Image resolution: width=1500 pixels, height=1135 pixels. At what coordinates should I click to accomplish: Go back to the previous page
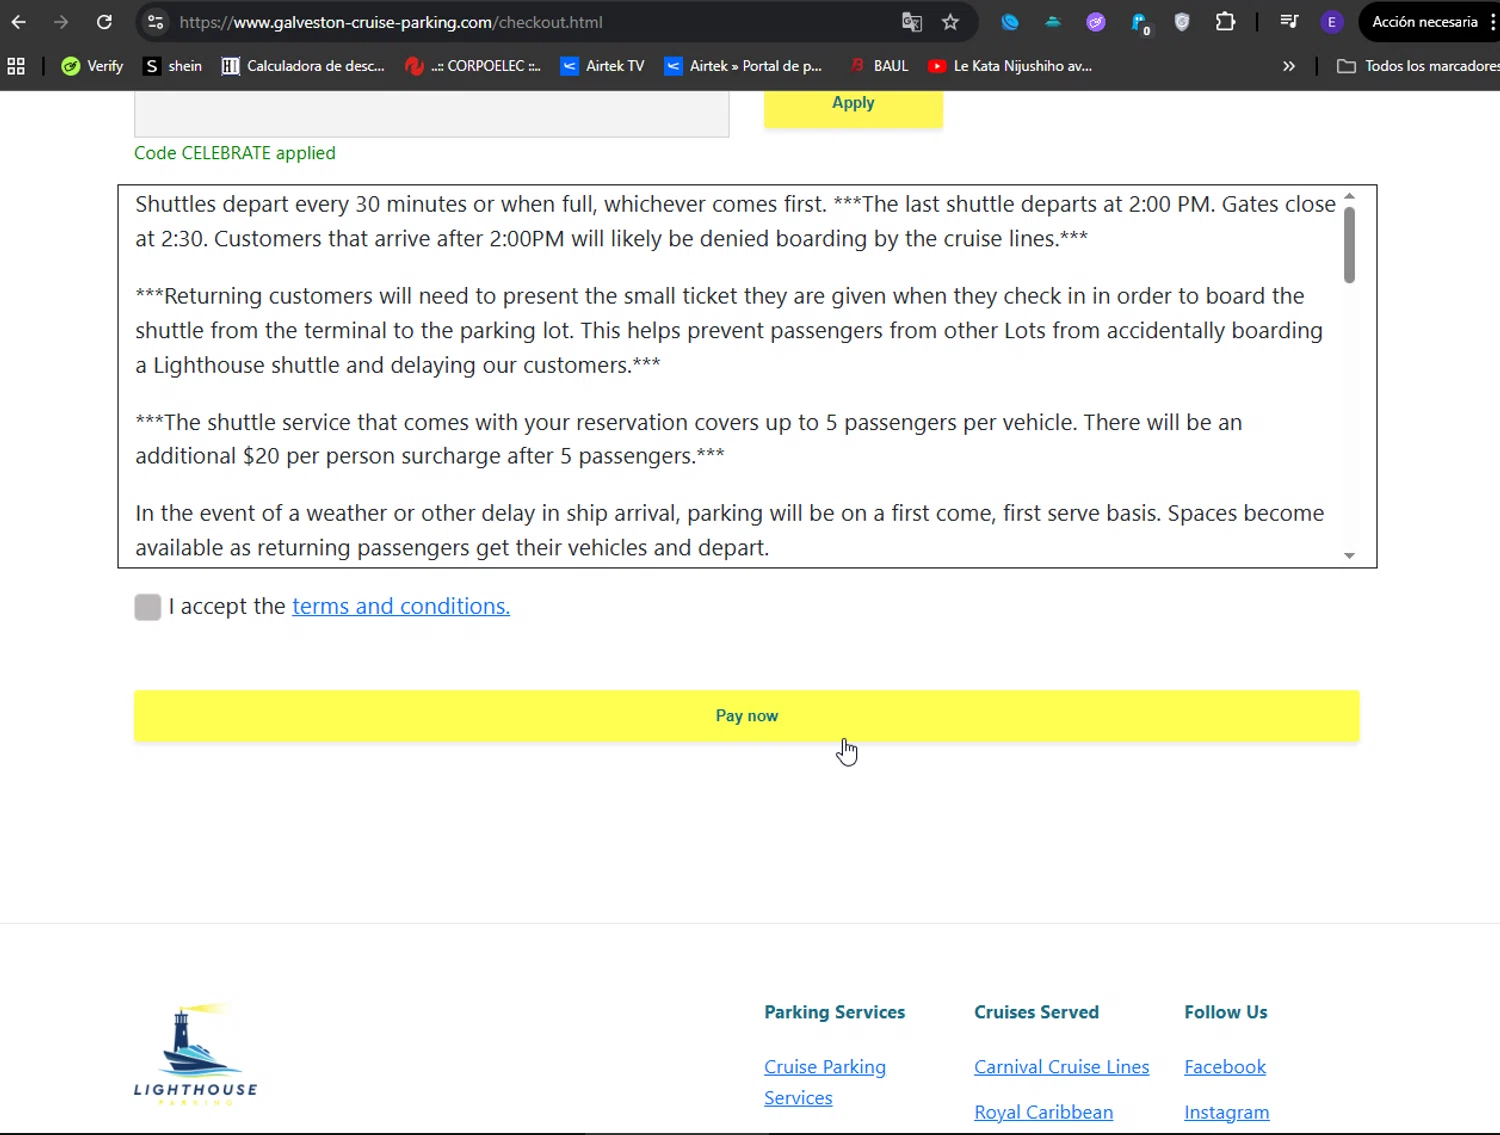pos(19,22)
